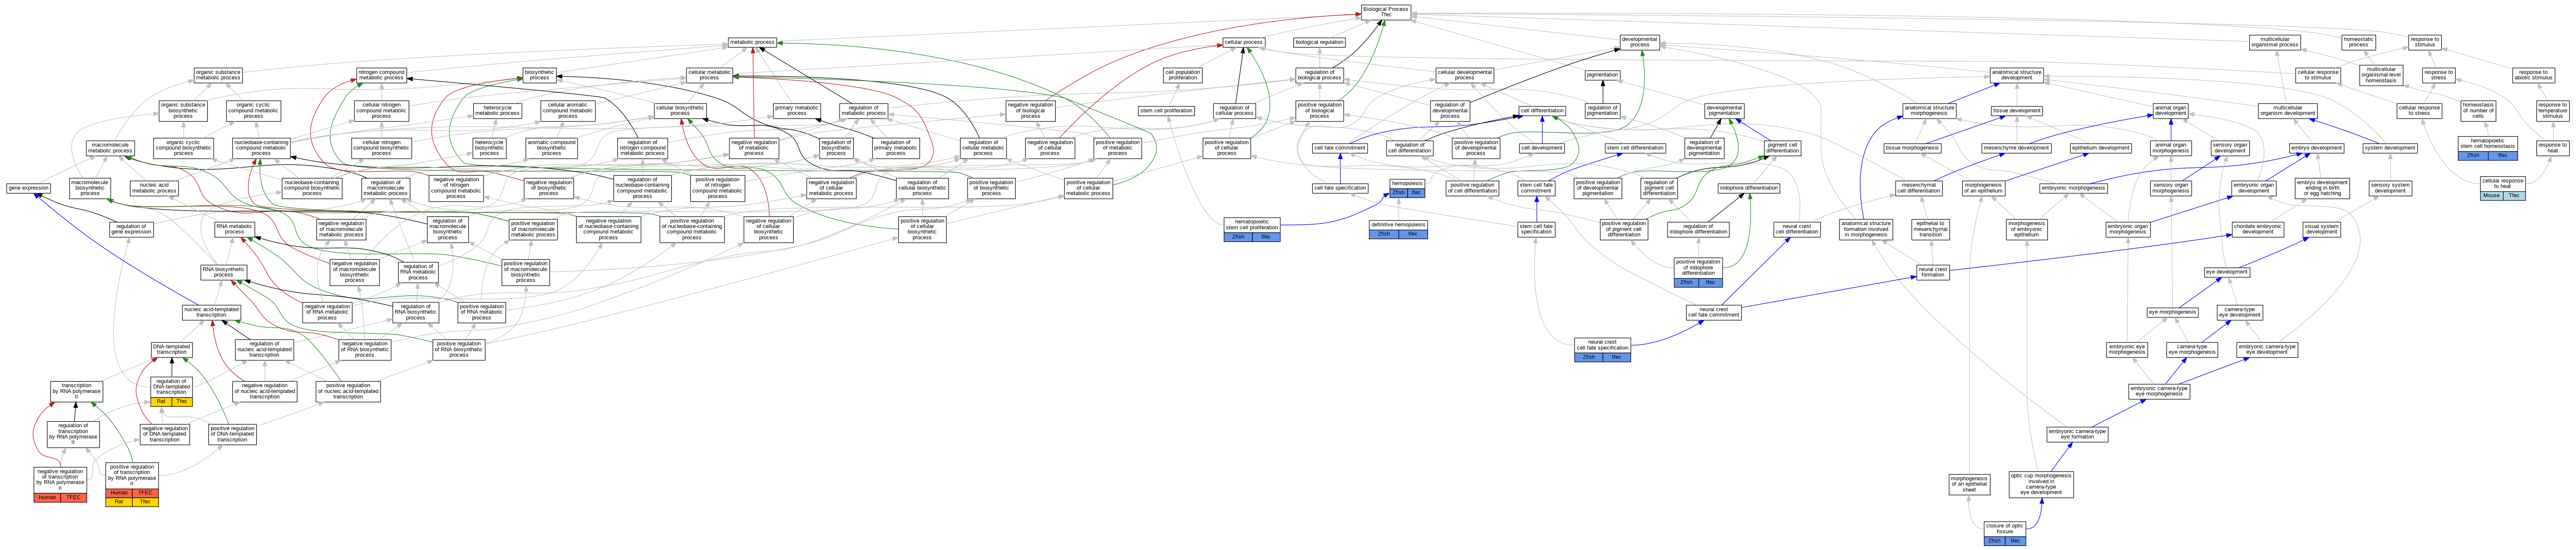Select the 'mesenchyme development' node

pos(2016,148)
